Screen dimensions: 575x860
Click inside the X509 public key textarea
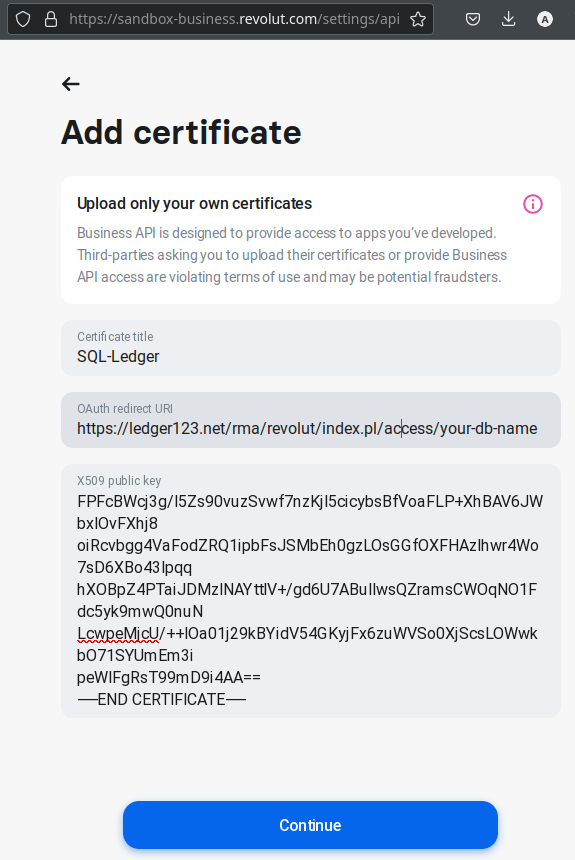tap(311, 591)
